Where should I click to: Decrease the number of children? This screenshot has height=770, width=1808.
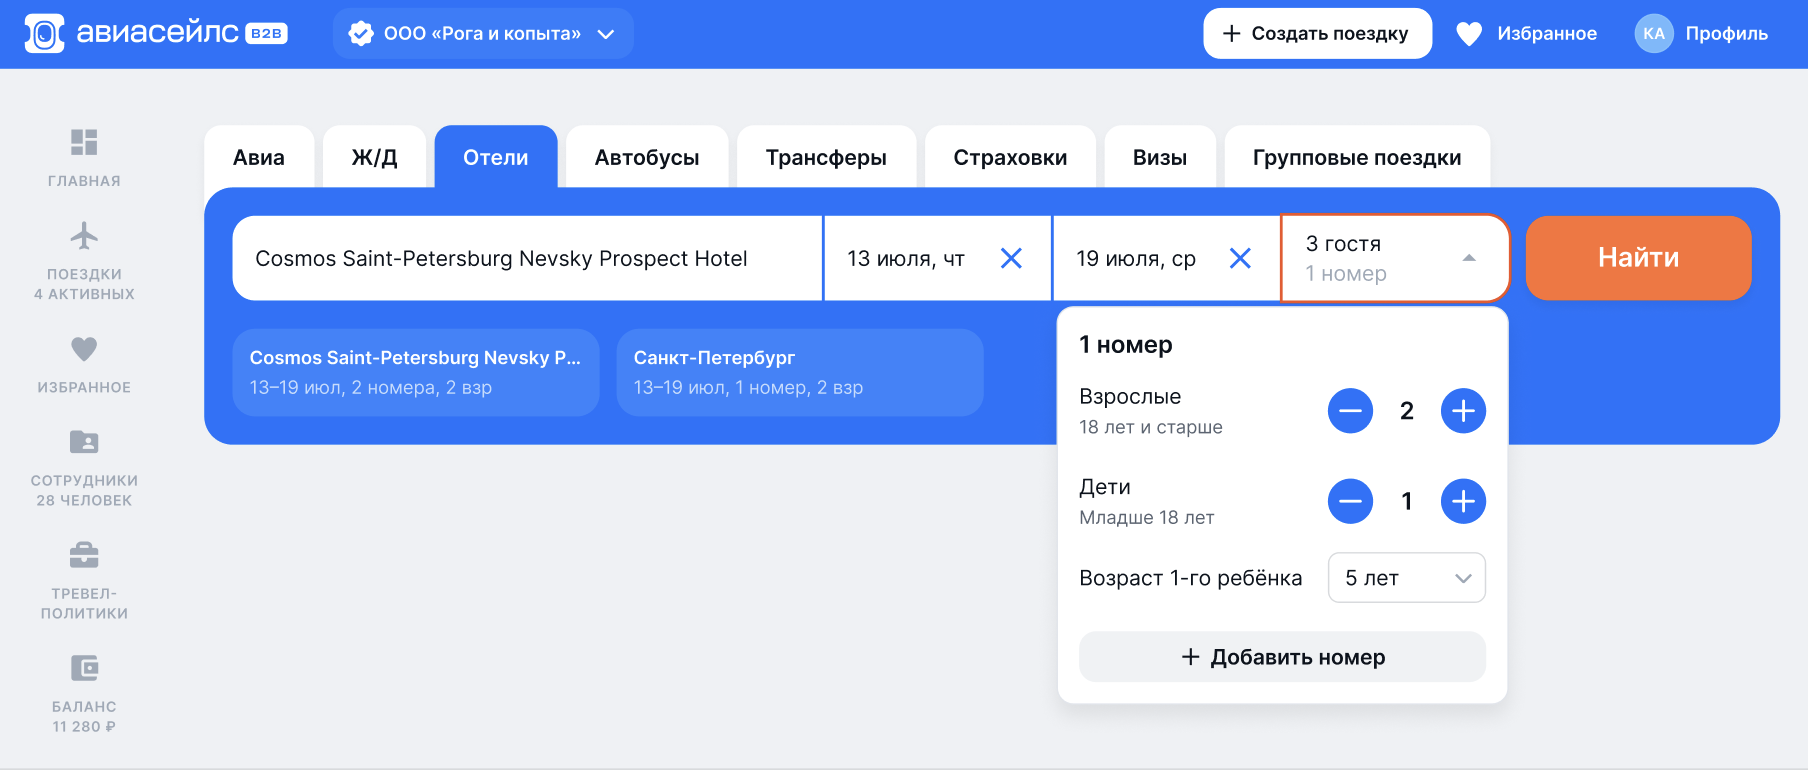pos(1350,501)
